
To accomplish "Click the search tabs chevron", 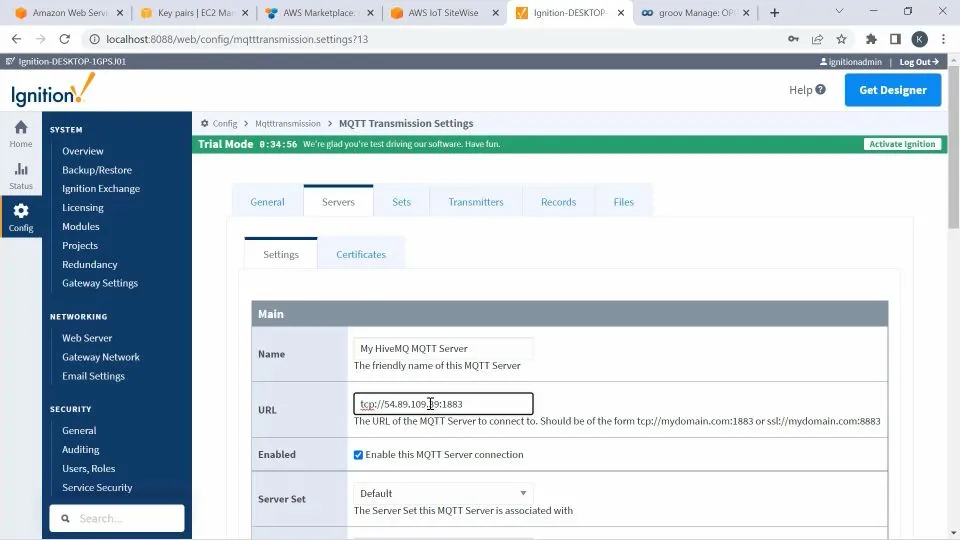I will (x=839, y=11).
